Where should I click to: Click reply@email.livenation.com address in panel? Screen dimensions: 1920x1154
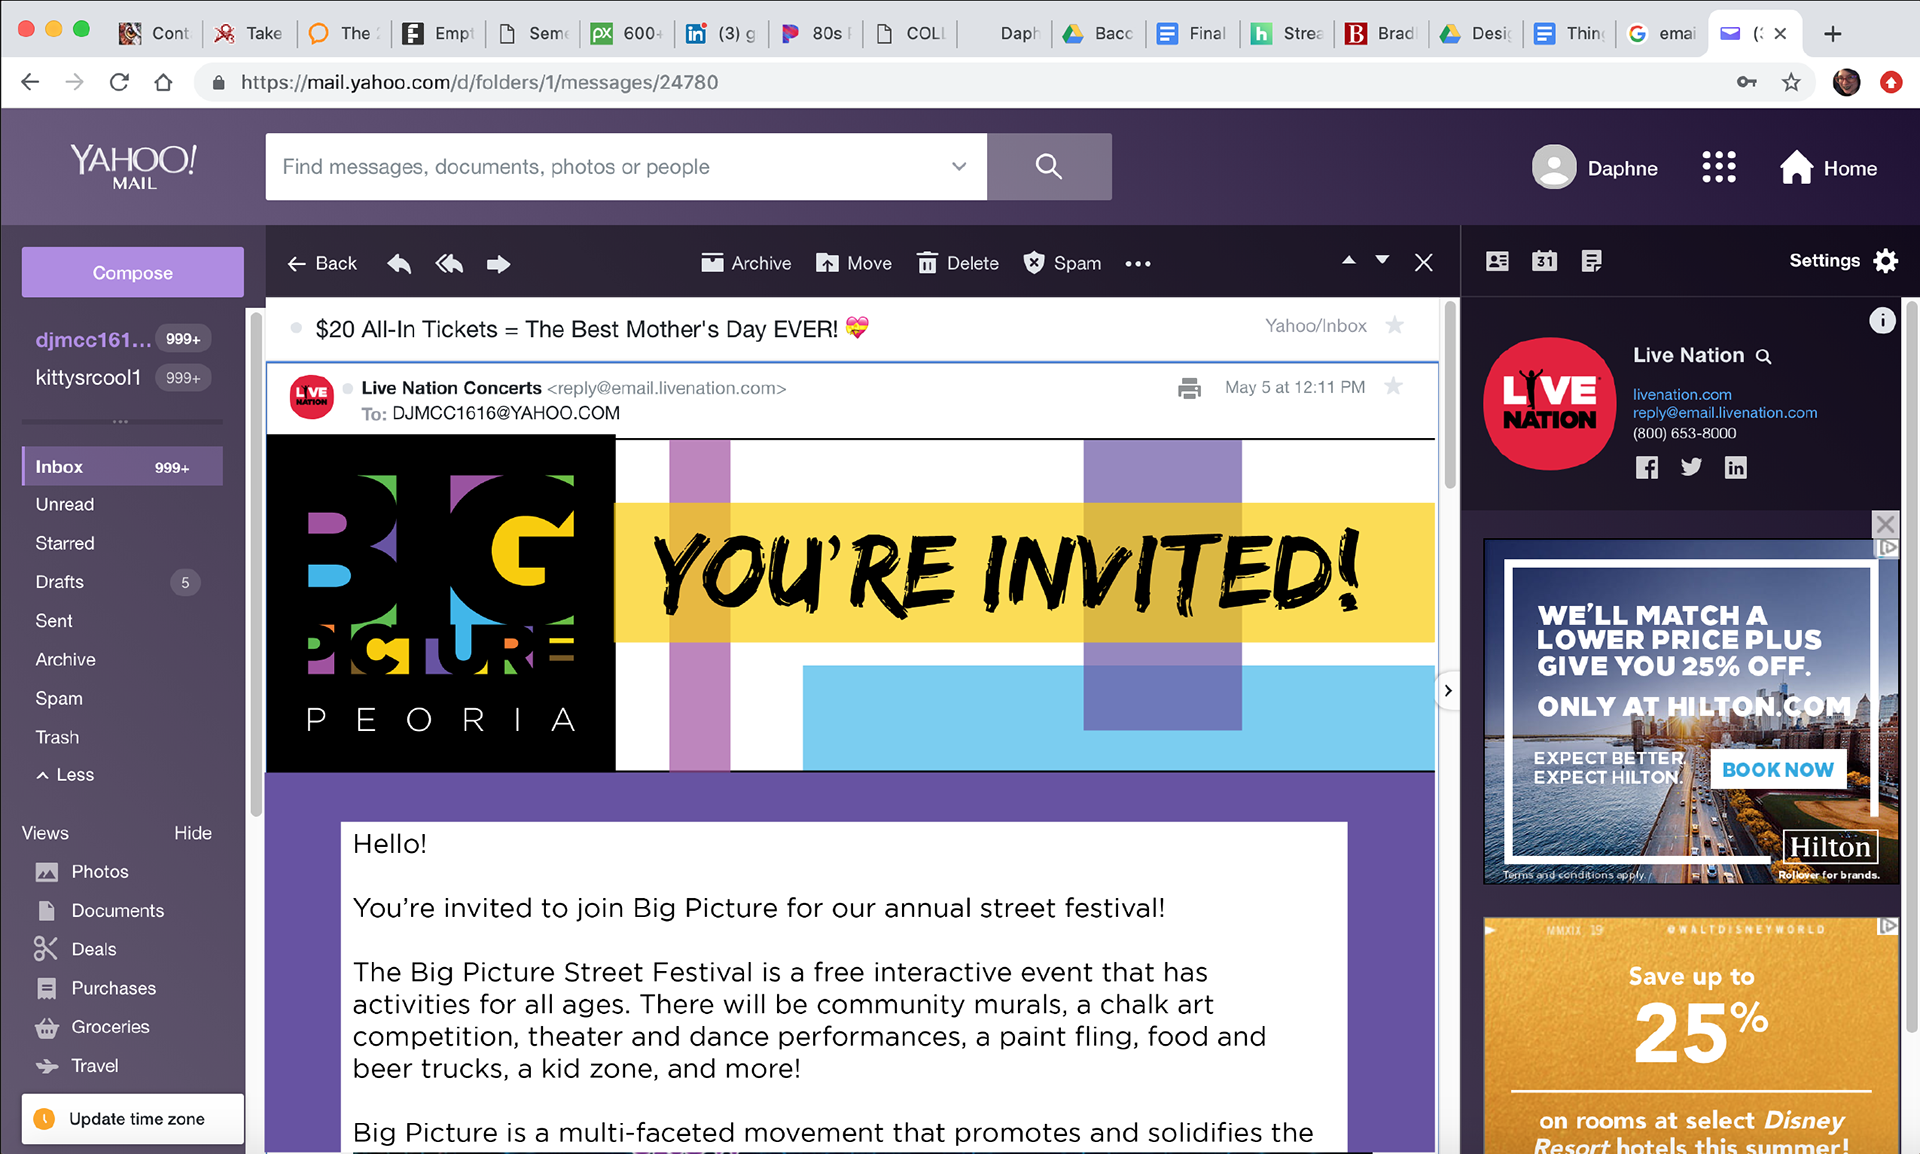tap(1725, 413)
